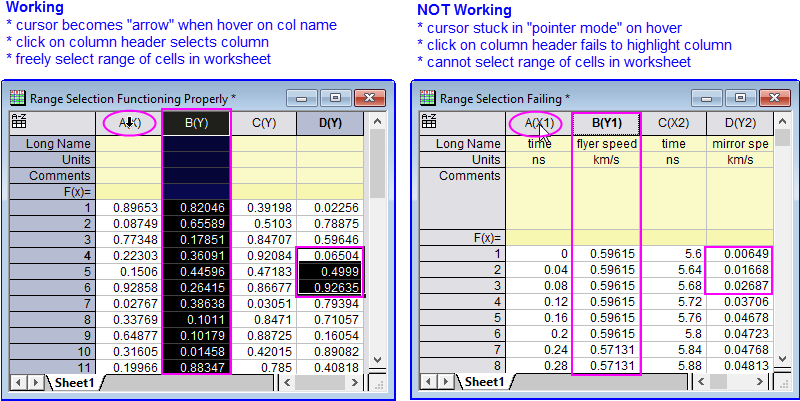Click the C(X2) column header in the Failing window
800x401 pixels.
pyautogui.click(x=673, y=123)
